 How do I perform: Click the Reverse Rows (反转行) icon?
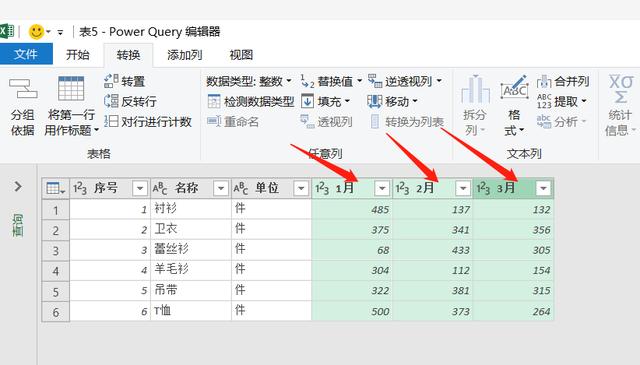click(x=111, y=101)
